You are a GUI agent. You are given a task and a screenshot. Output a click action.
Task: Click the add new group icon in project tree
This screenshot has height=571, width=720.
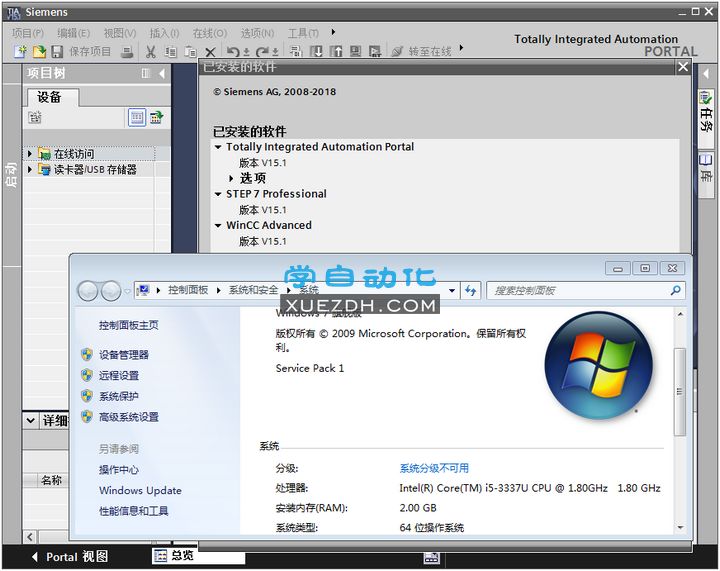click(35, 118)
